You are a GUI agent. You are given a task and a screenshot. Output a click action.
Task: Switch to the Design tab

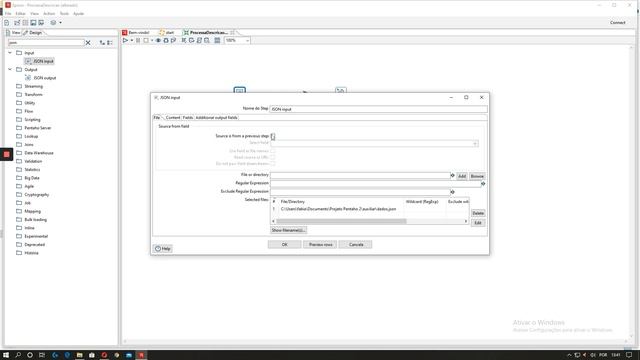pos(33,32)
